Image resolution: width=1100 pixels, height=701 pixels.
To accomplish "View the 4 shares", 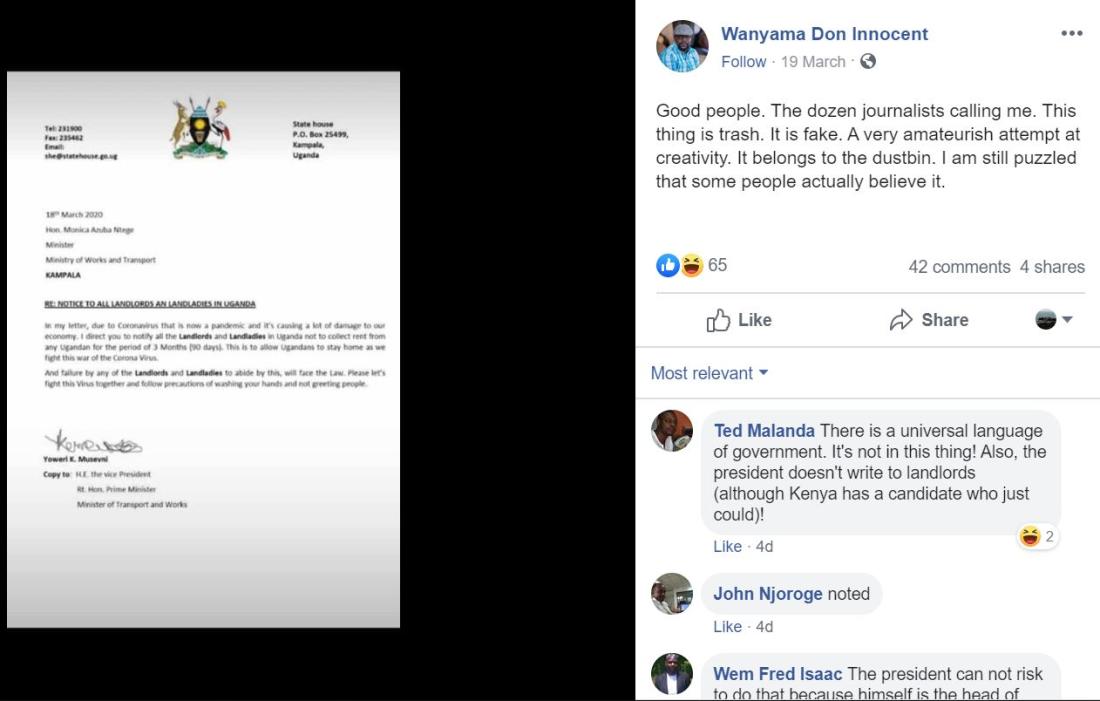I will [x=1052, y=267].
